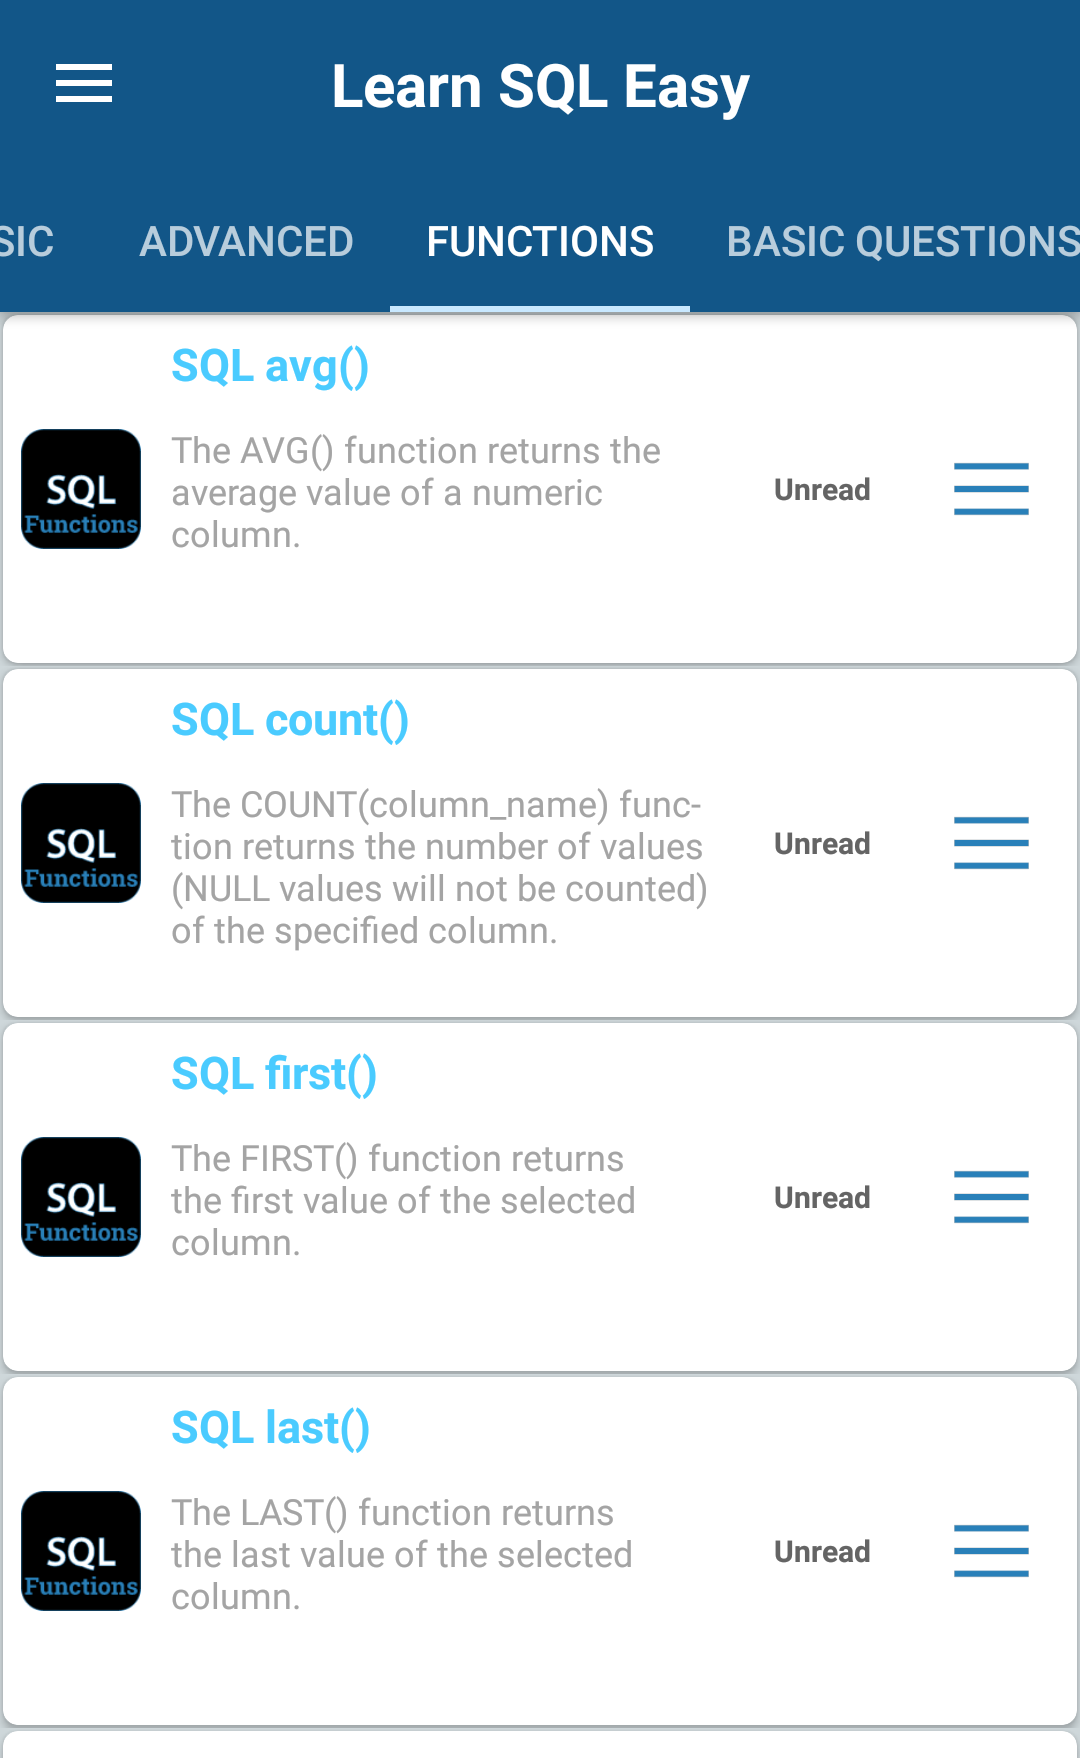Screen dimensions: 1080x1758
Task: Select the FUNCTIONS tab
Action: 540,242
